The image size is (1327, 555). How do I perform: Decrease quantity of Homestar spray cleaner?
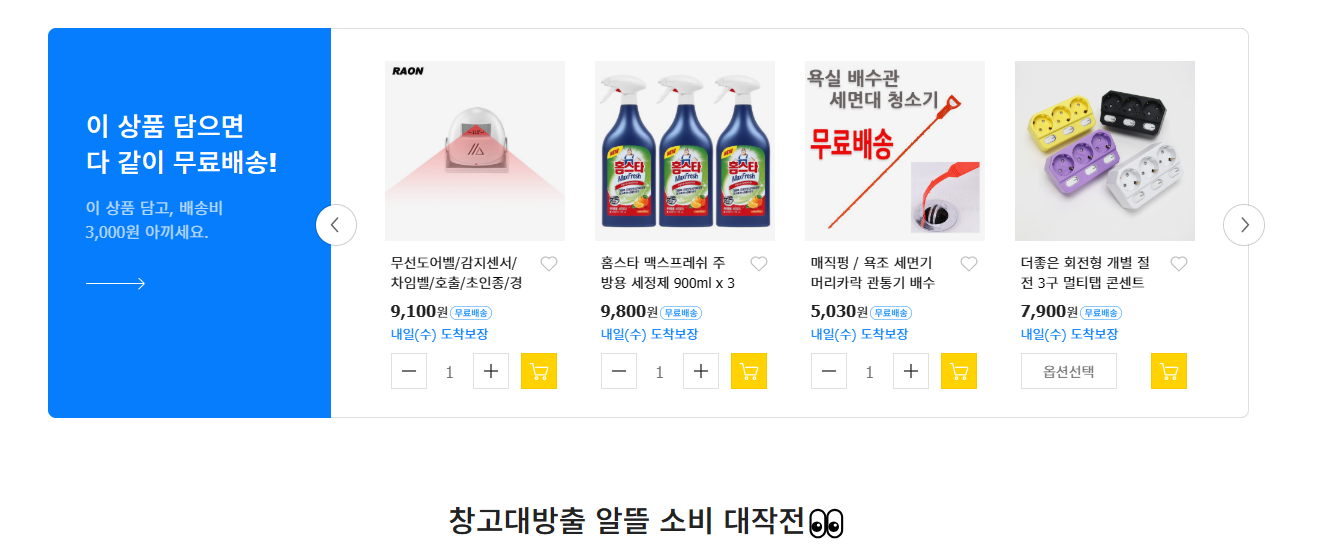(x=619, y=371)
